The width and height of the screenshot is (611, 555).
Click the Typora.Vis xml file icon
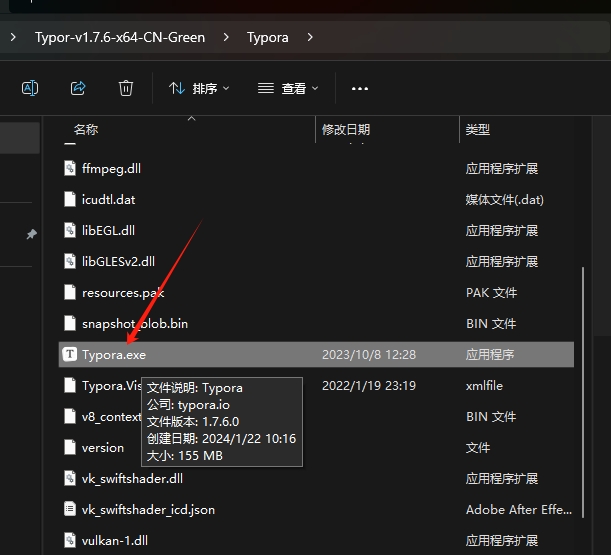(x=70, y=385)
